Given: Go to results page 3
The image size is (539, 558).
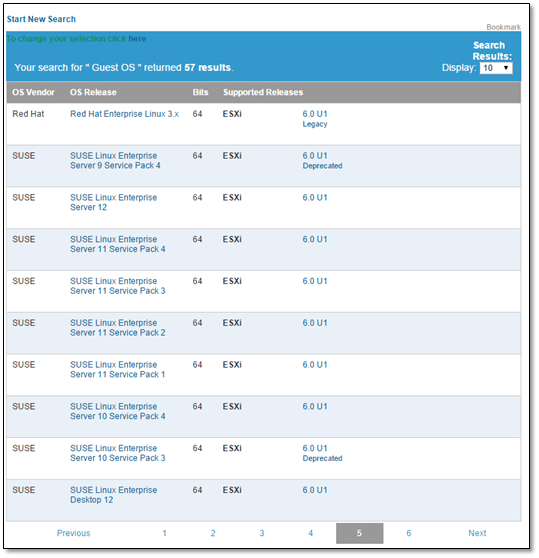Looking at the screenshot, I should tap(262, 533).
